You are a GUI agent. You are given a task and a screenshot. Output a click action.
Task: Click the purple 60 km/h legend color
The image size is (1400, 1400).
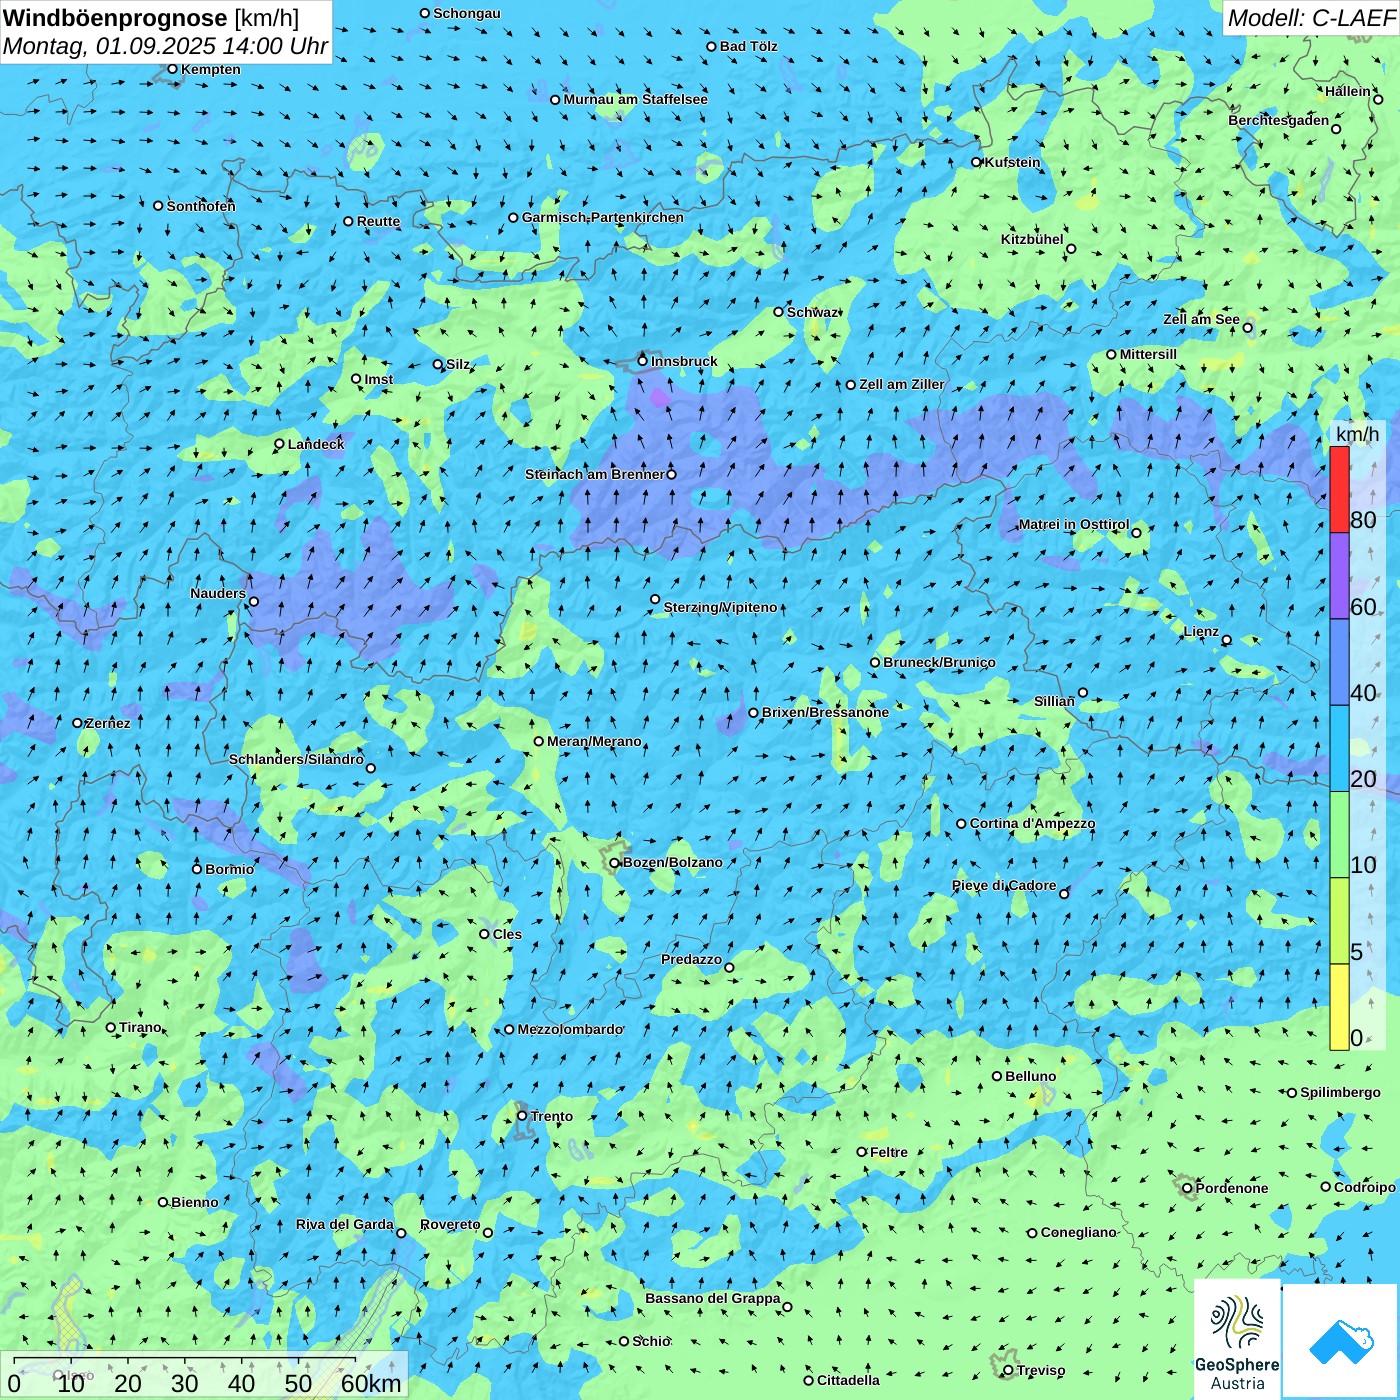point(1339,576)
